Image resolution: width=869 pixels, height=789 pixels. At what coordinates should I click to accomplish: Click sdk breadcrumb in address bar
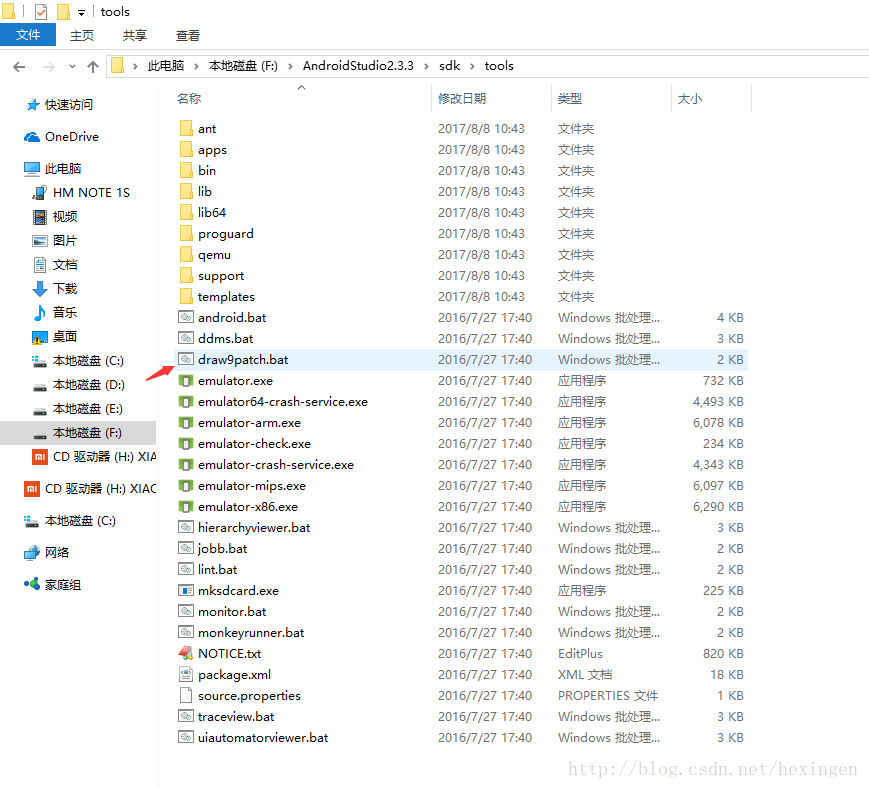[449, 66]
